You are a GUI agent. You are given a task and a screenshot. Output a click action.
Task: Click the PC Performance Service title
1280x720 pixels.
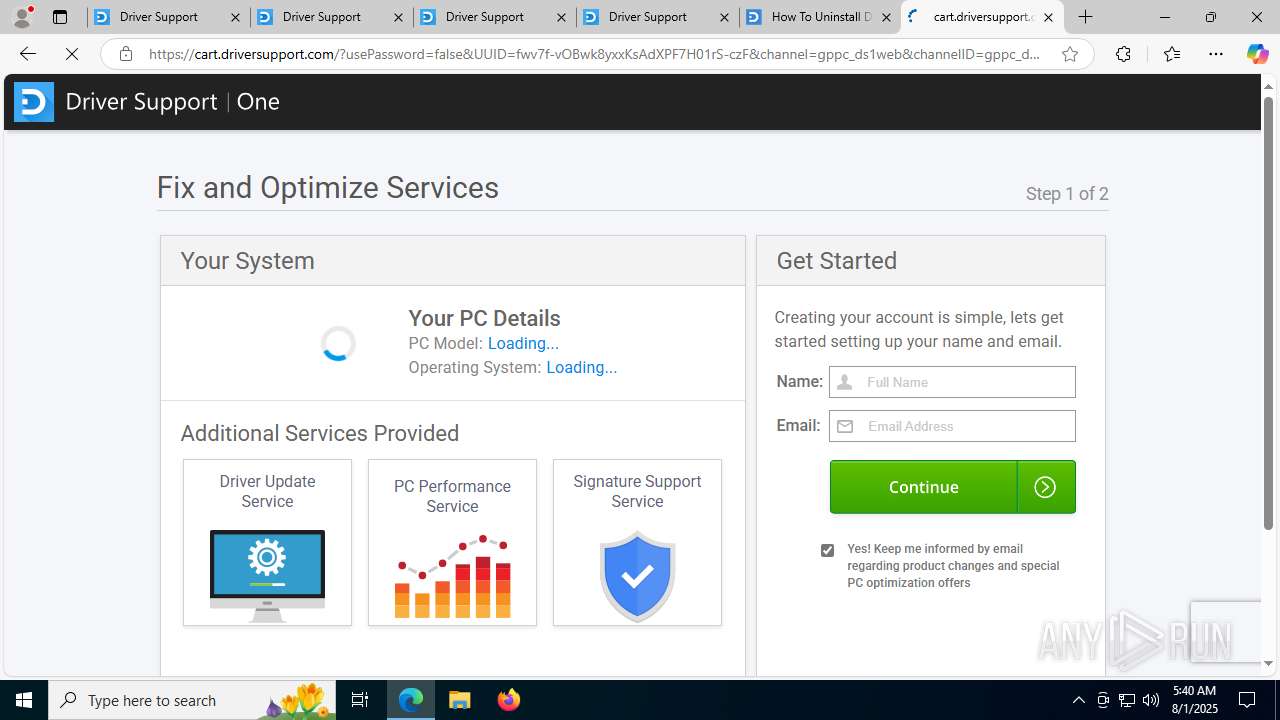pyautogui.click(x=452, y=496)
